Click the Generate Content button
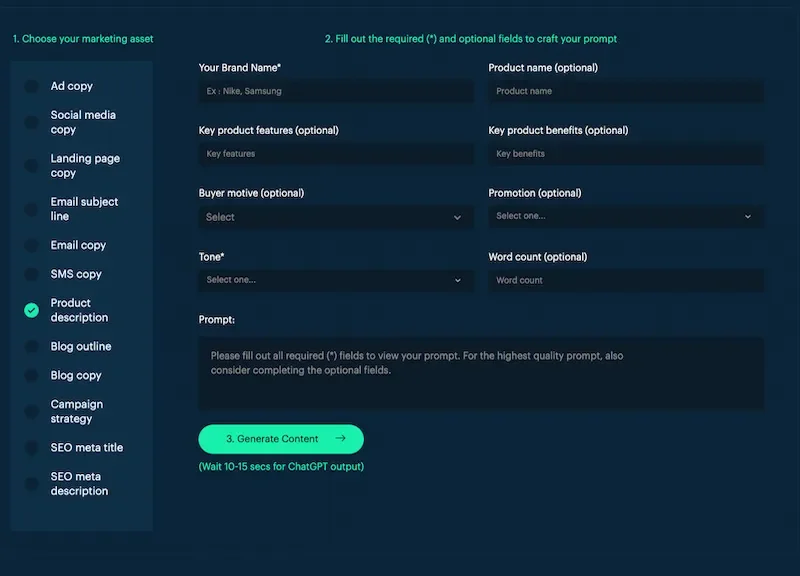 [x=283, y=439]
